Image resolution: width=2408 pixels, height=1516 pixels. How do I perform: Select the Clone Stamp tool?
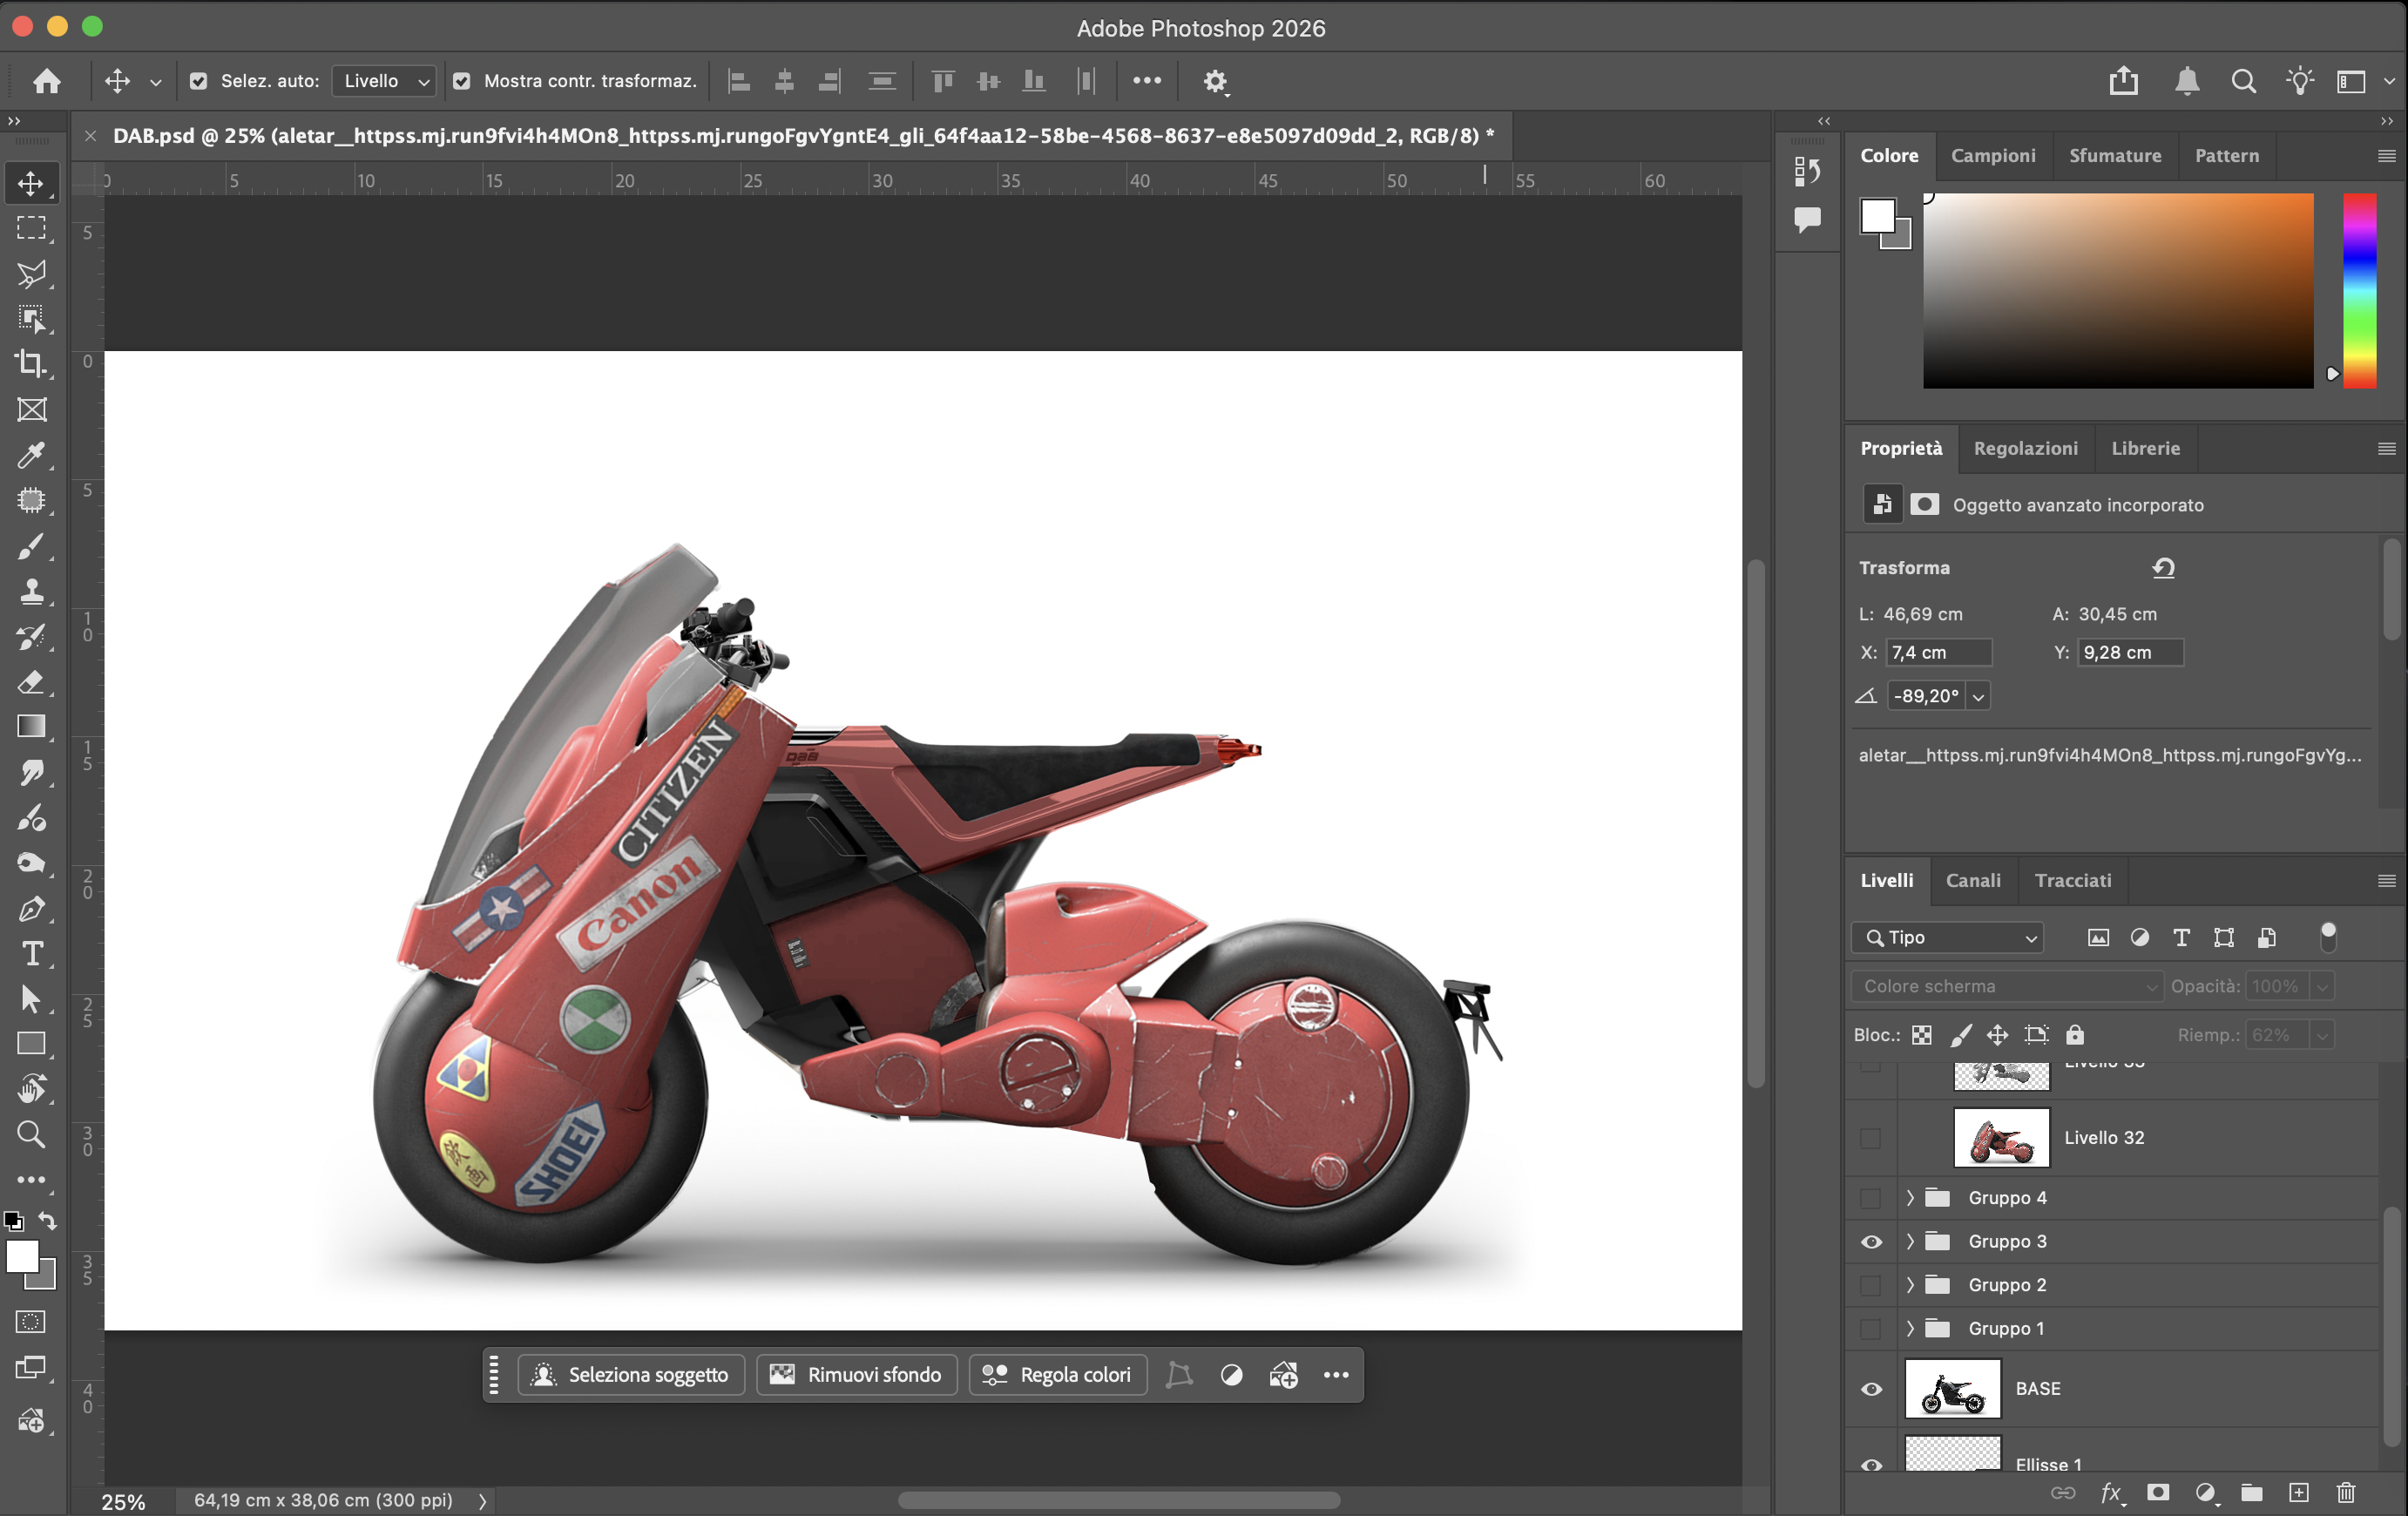point(31,591)
